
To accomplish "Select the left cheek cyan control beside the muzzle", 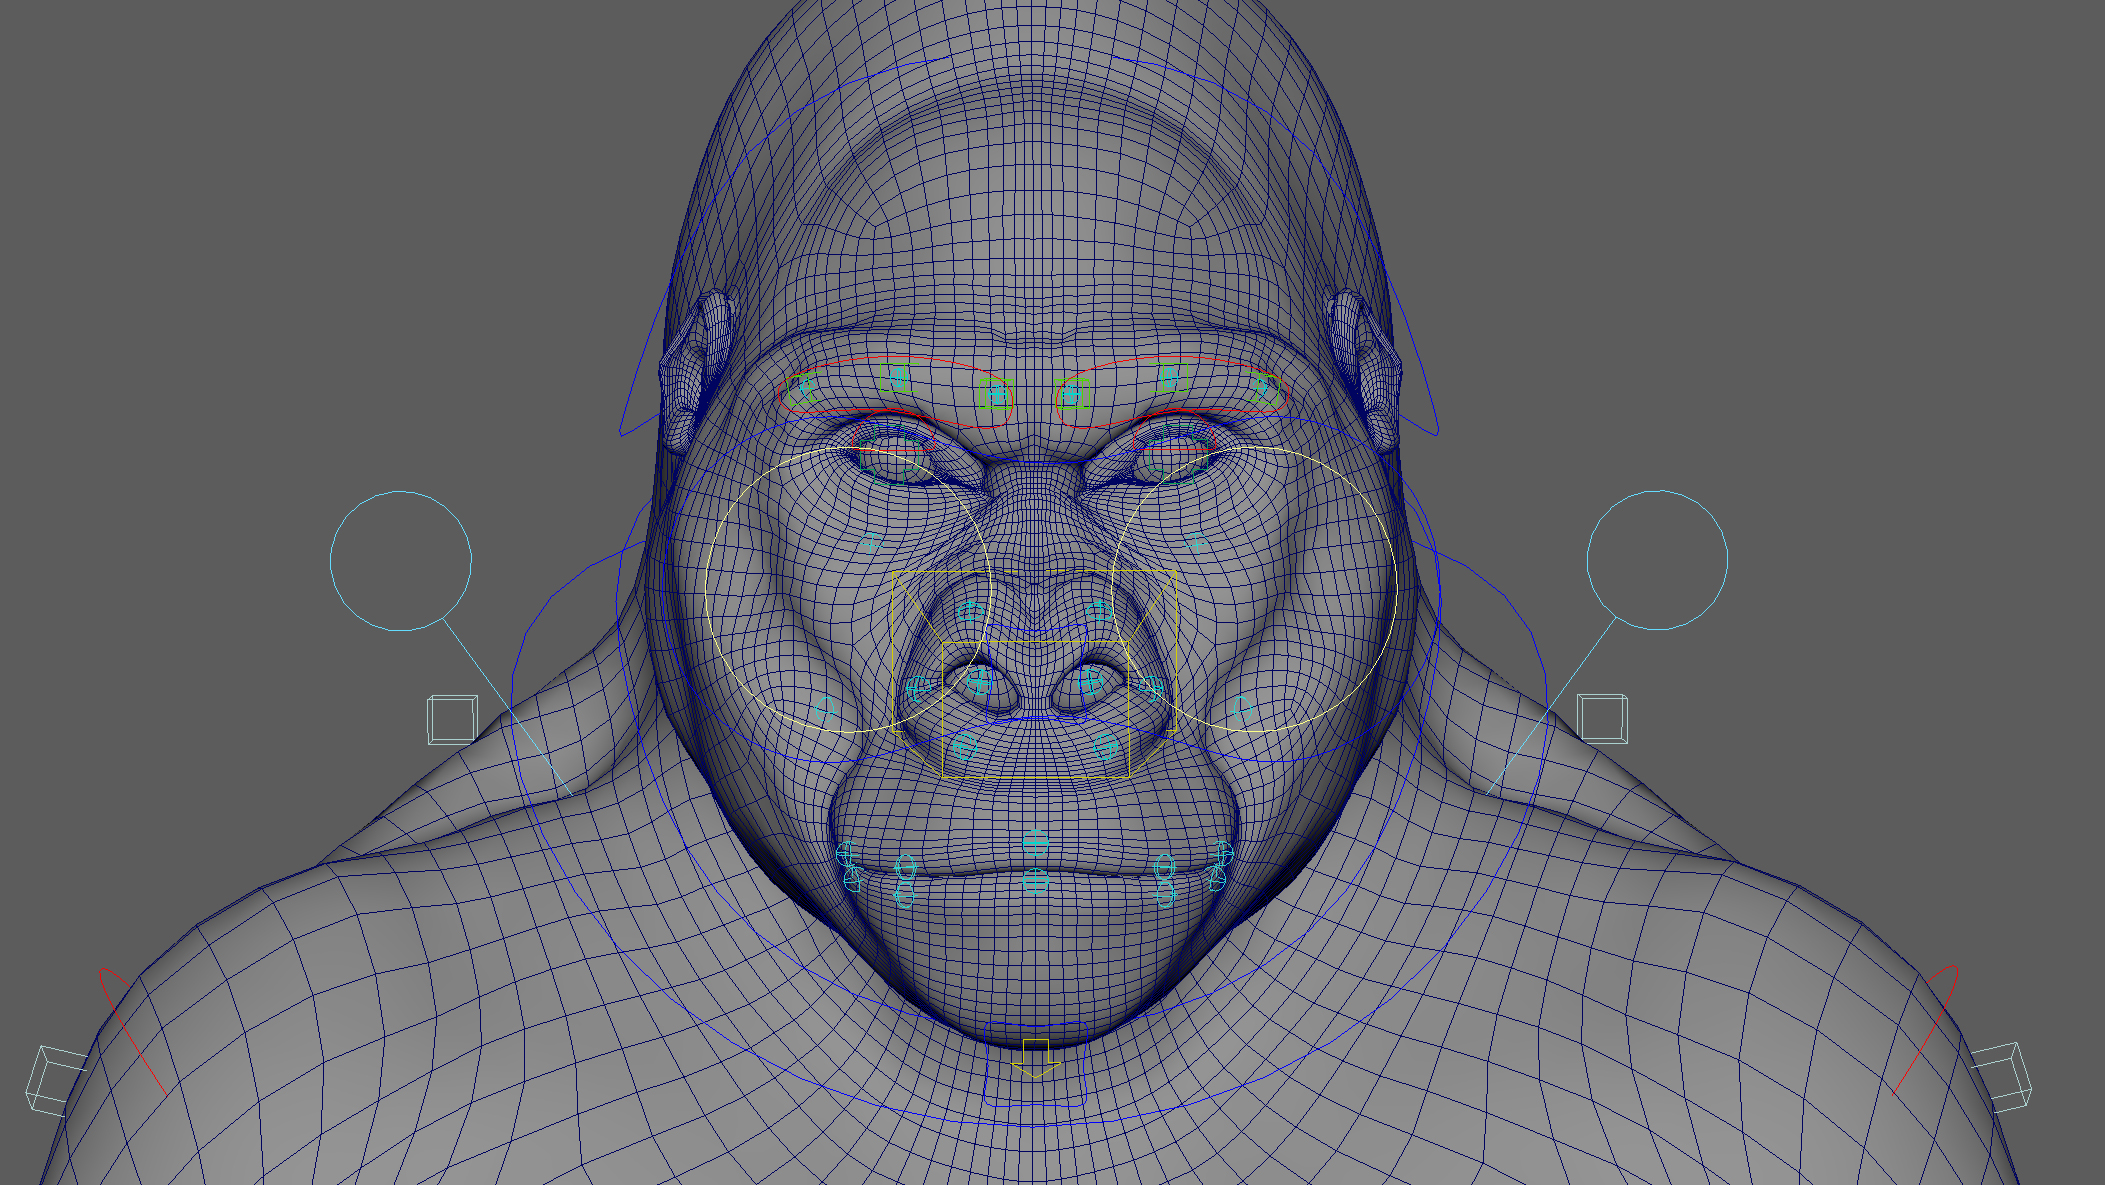I will (x=826, y=711).
